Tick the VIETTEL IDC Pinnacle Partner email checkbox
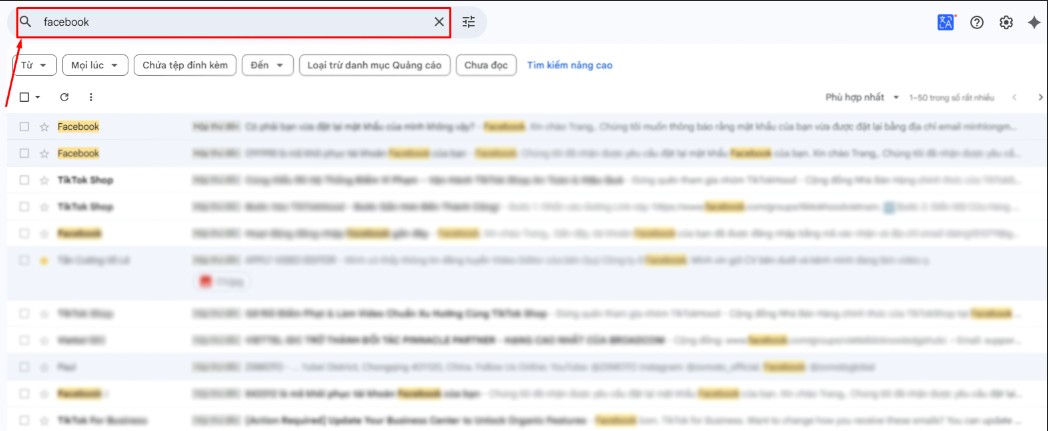1048x431 pixels. (24, 341)
